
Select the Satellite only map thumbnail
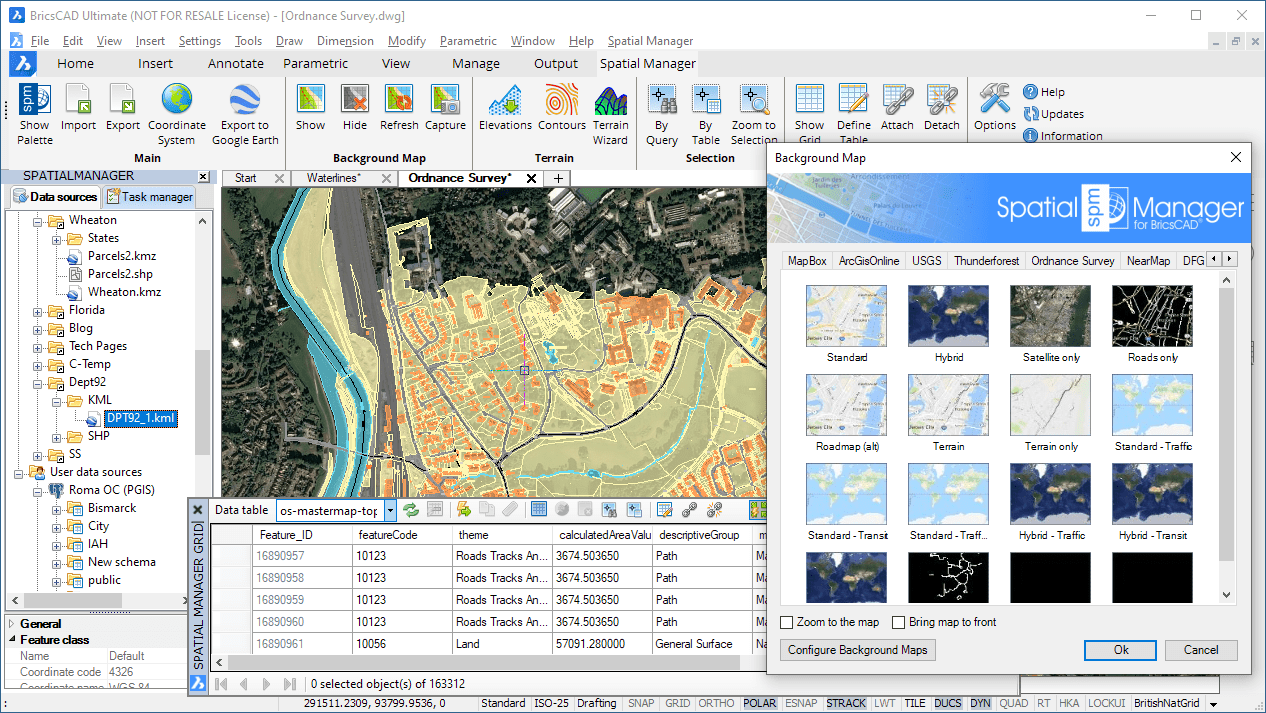click(x=1051, y=316)
